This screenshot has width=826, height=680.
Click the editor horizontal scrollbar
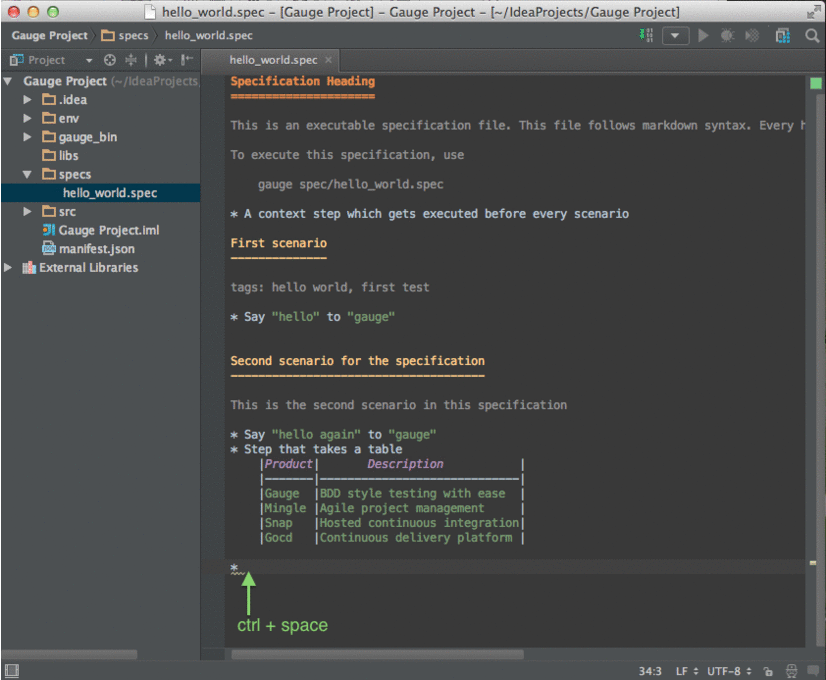[x=378, y=654]
